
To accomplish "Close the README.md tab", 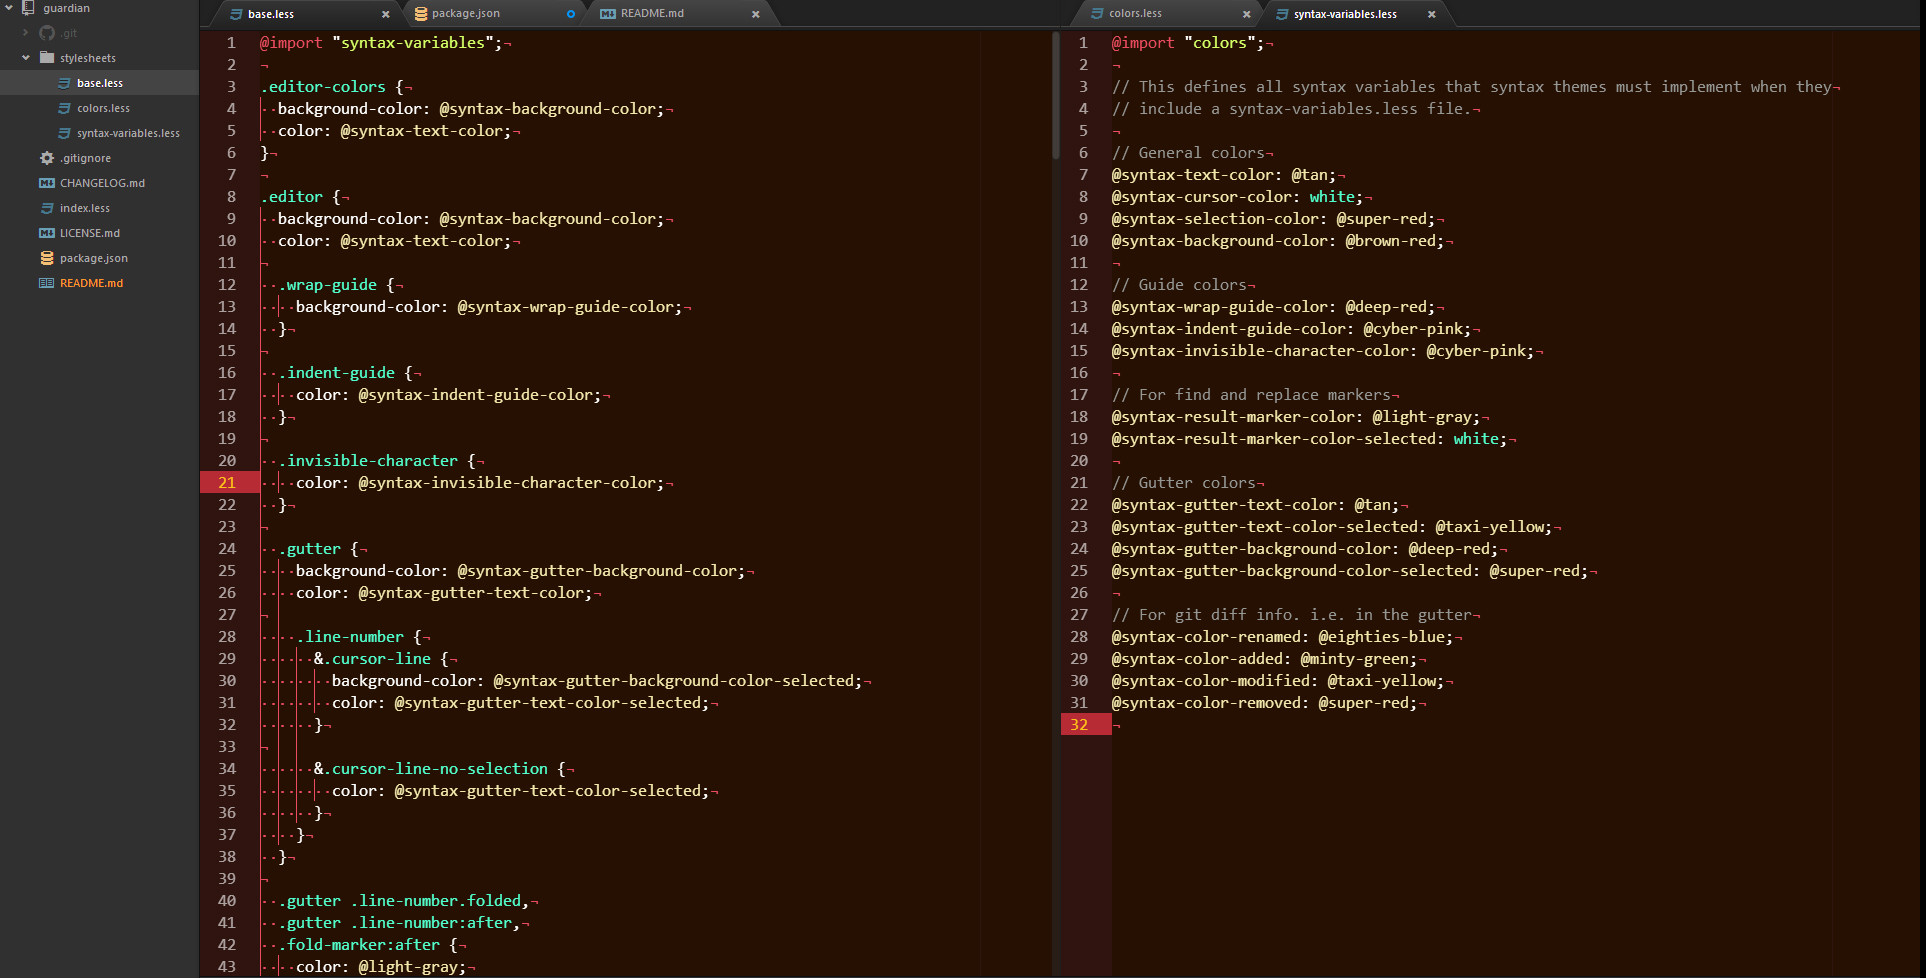I will (x=756, y=14).
